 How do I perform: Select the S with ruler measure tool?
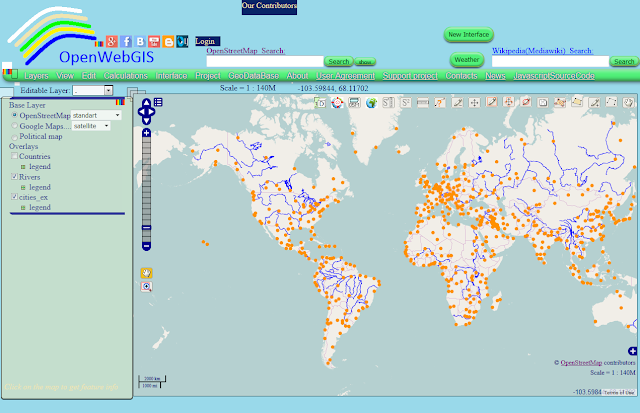(388, 103)
